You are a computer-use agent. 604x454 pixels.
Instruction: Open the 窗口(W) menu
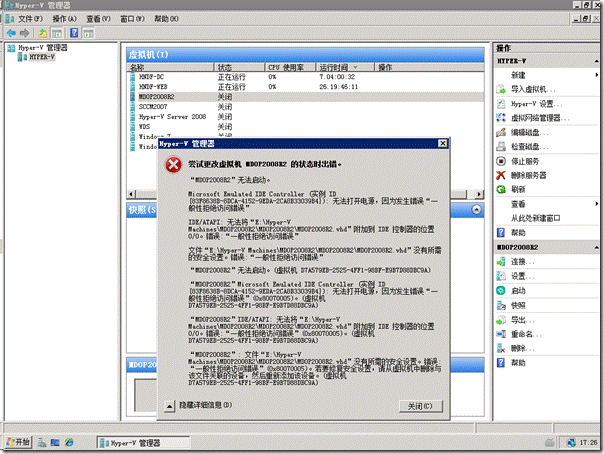pos(132,19)
